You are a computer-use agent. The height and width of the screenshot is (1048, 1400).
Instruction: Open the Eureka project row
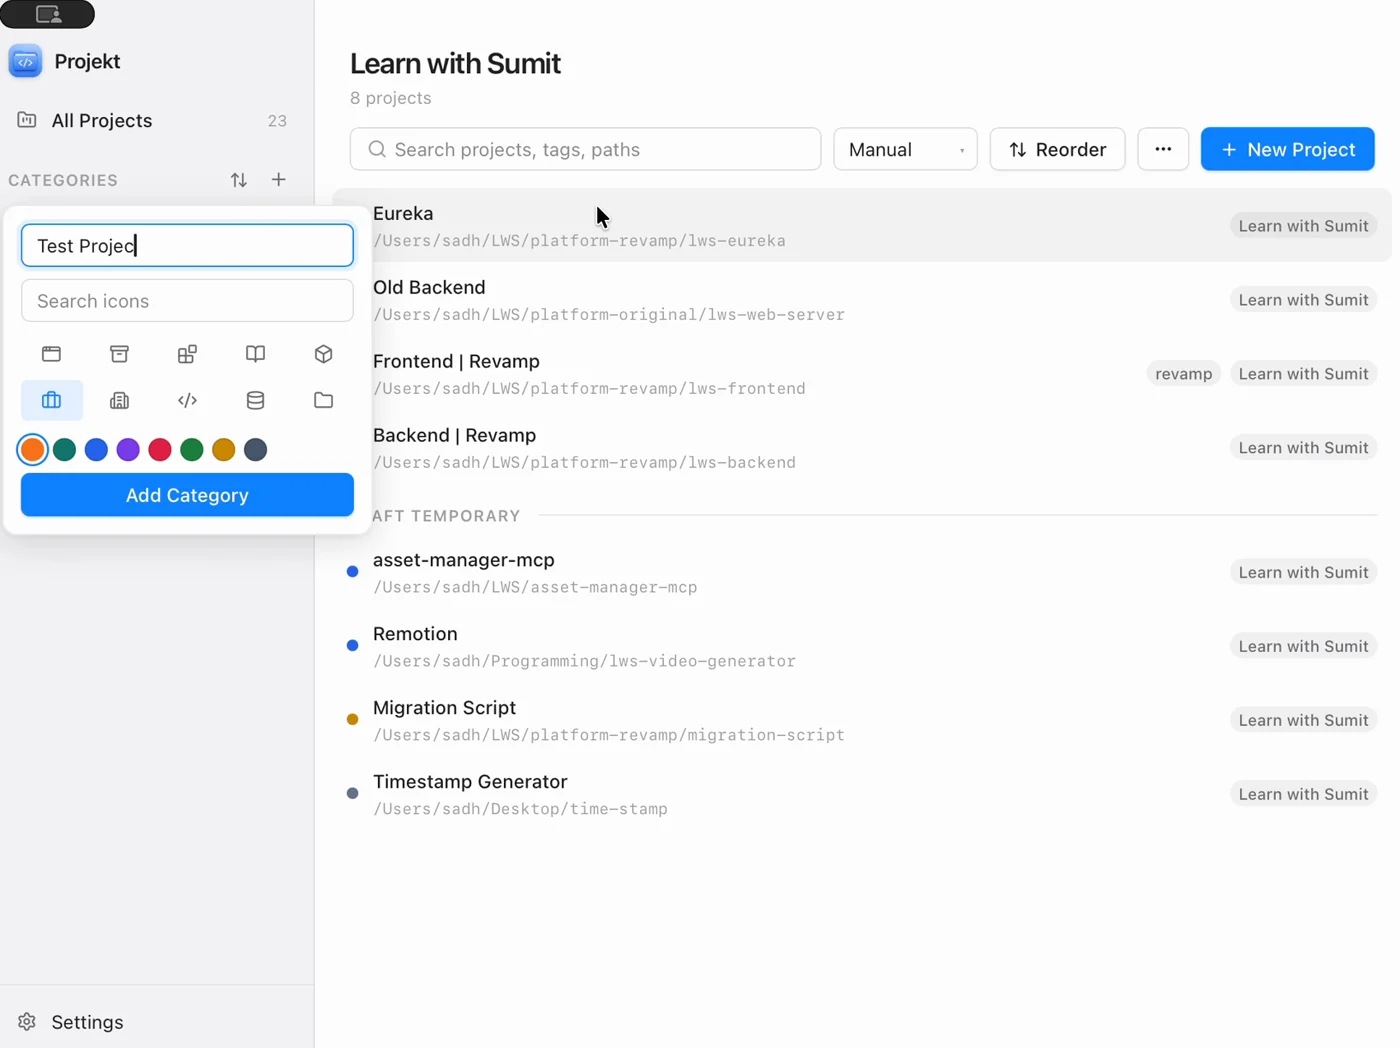click(x=861, y=226)
